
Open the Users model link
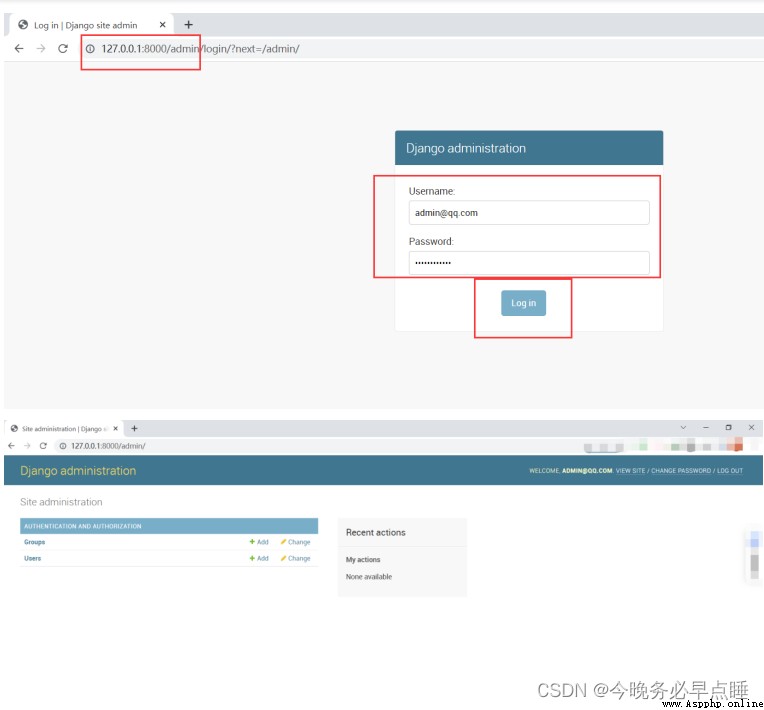pyautogui.click(x=33, y=558)
